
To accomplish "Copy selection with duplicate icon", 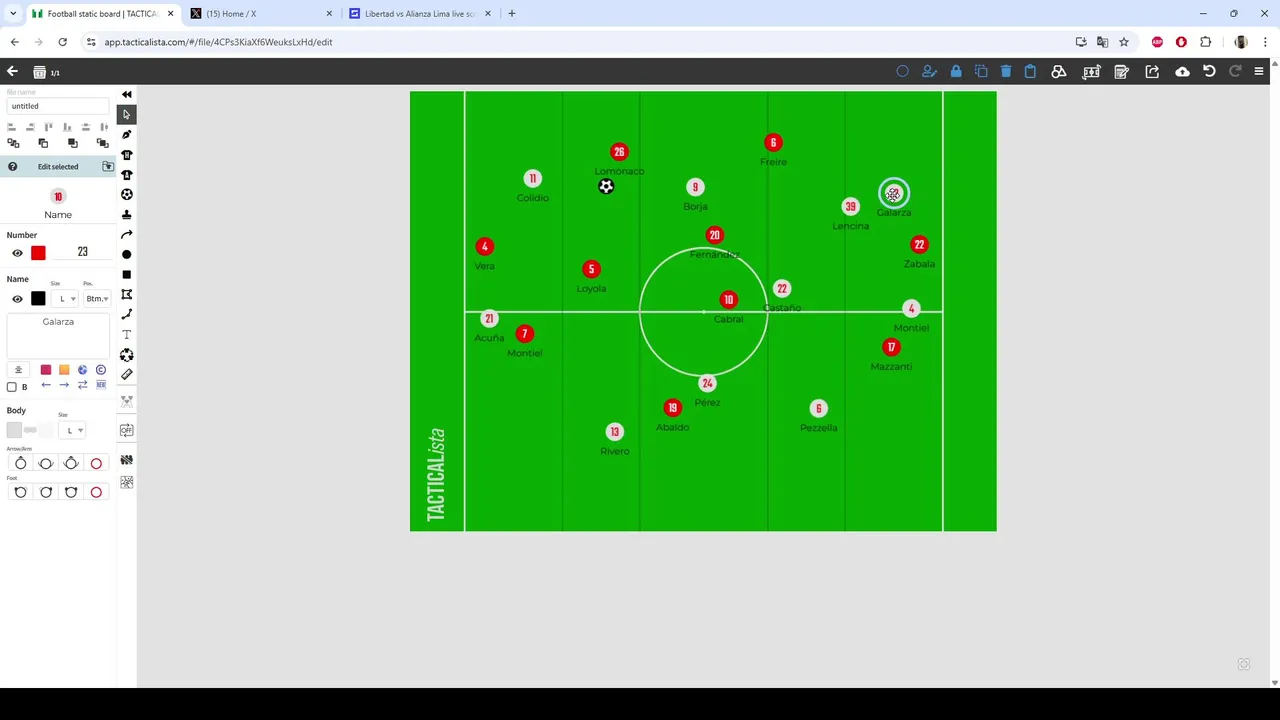I will pyautogui.click(x=981, y=72).
